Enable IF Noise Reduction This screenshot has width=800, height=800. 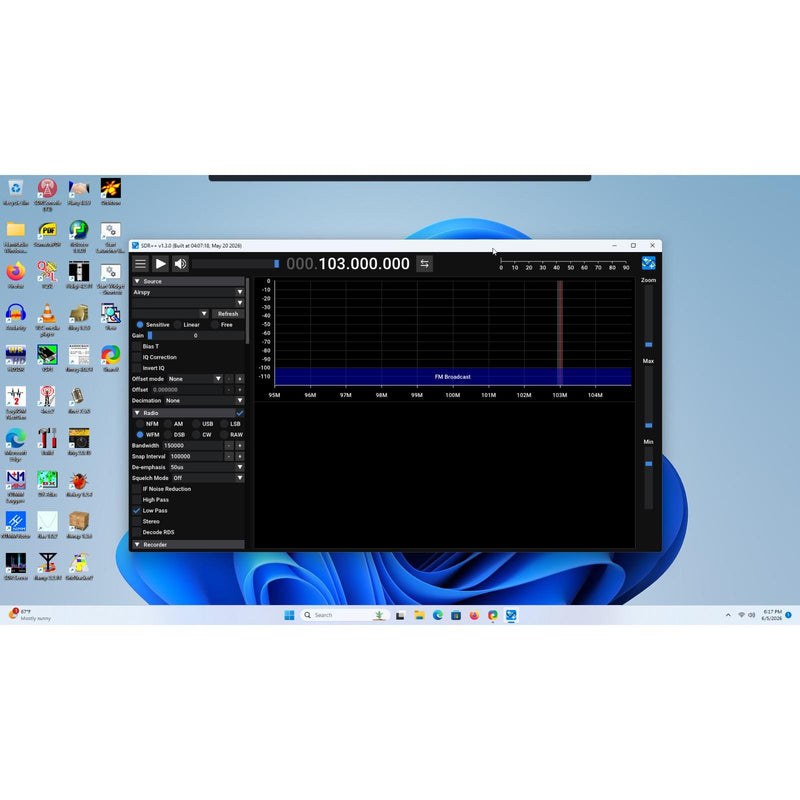tap(137, 489)
